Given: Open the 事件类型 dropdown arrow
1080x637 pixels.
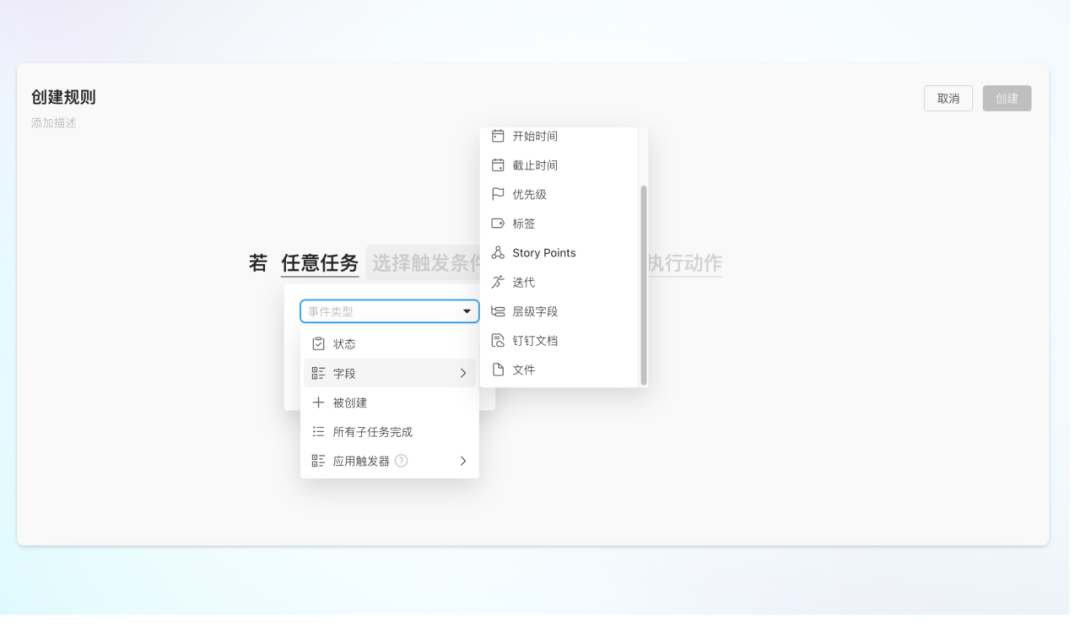Looking at the screenshot, I should coord(466,311).
